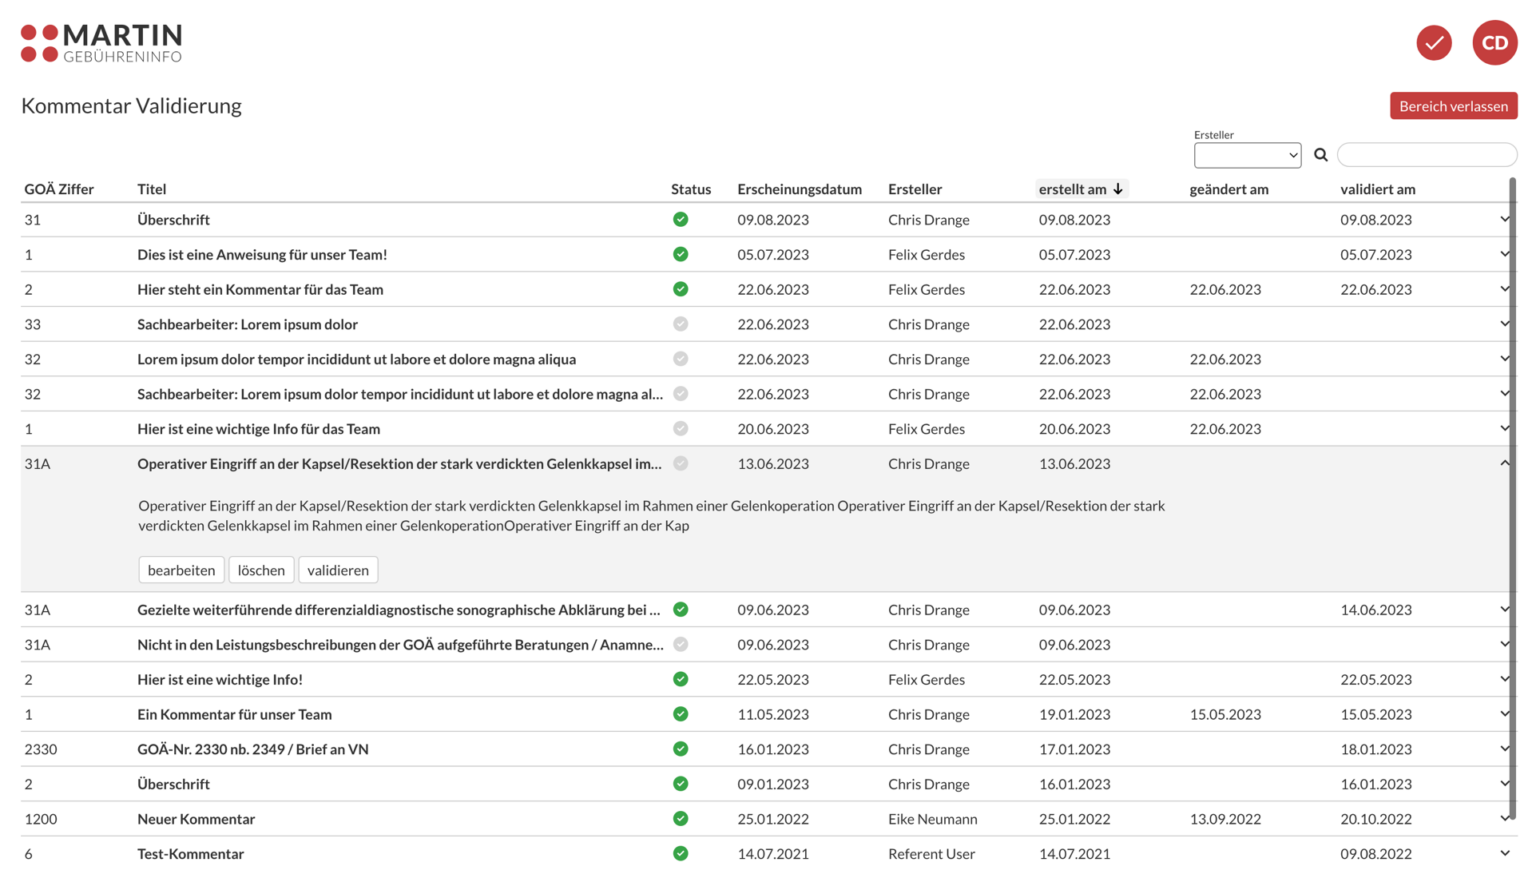Click green status icon of 'Test-Kommentar' row
The image size is (1536, 886).
(x=680, y=854)
